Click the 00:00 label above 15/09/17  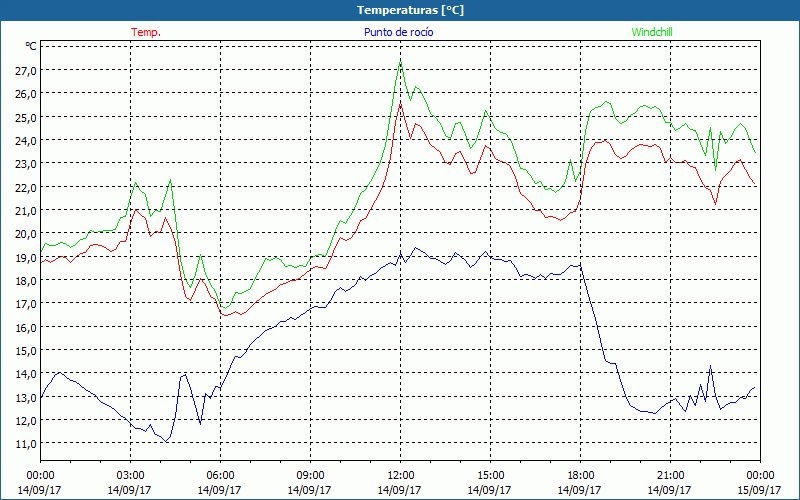point(760,475)
